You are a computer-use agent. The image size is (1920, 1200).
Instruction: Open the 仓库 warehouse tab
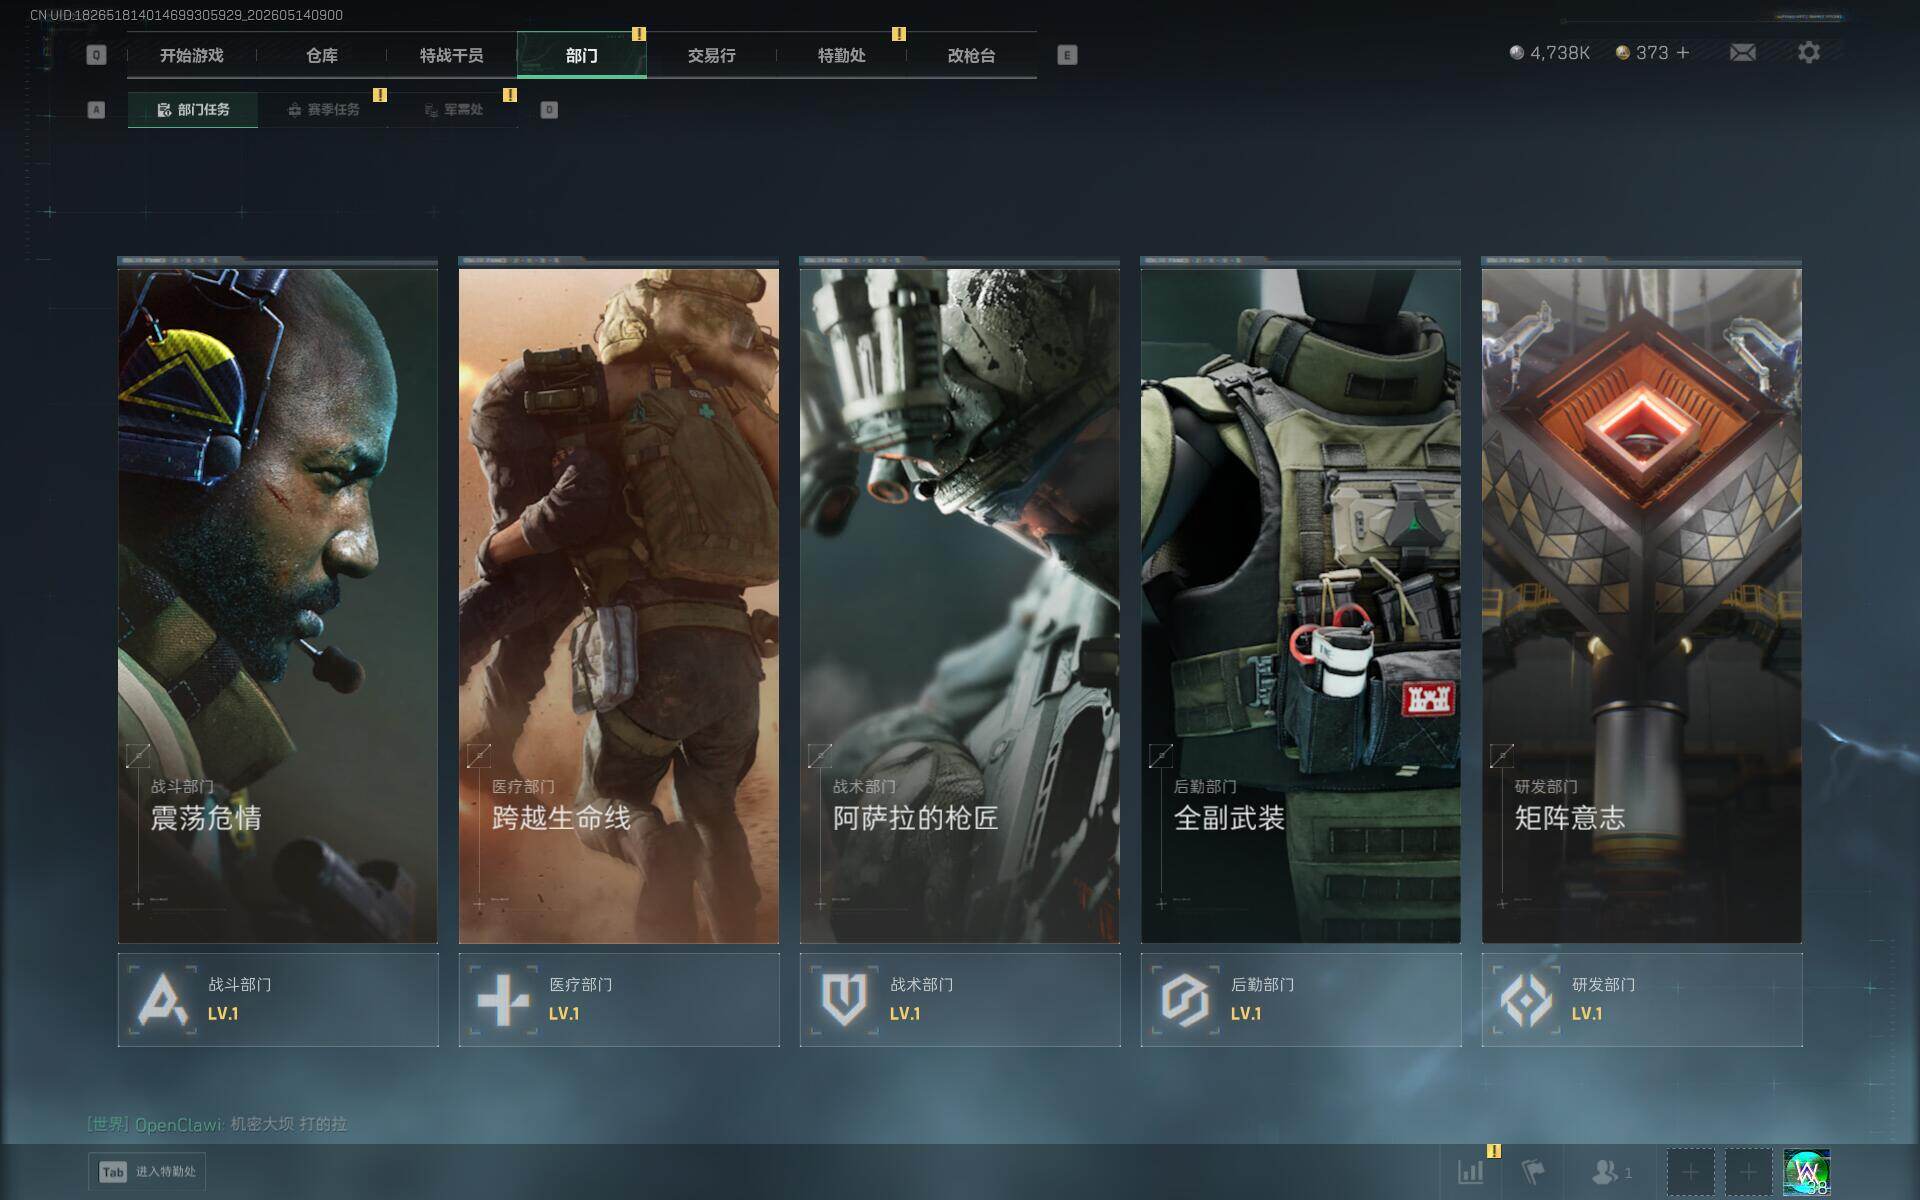[x=322, y=55]
